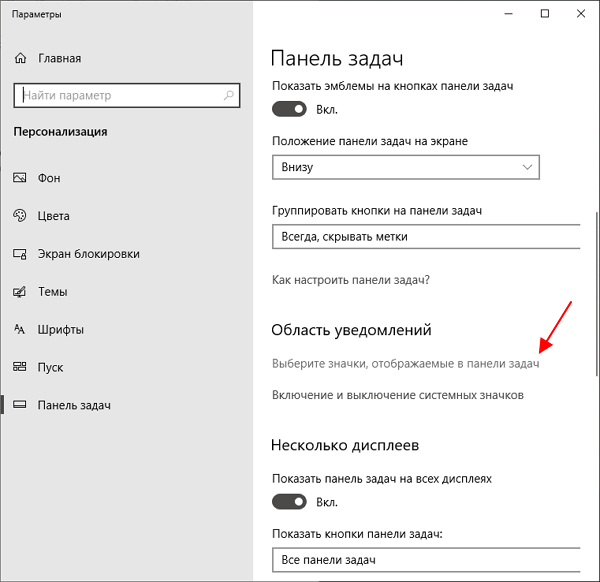Click the magnifier icon in search box

(x=229, y=95)
